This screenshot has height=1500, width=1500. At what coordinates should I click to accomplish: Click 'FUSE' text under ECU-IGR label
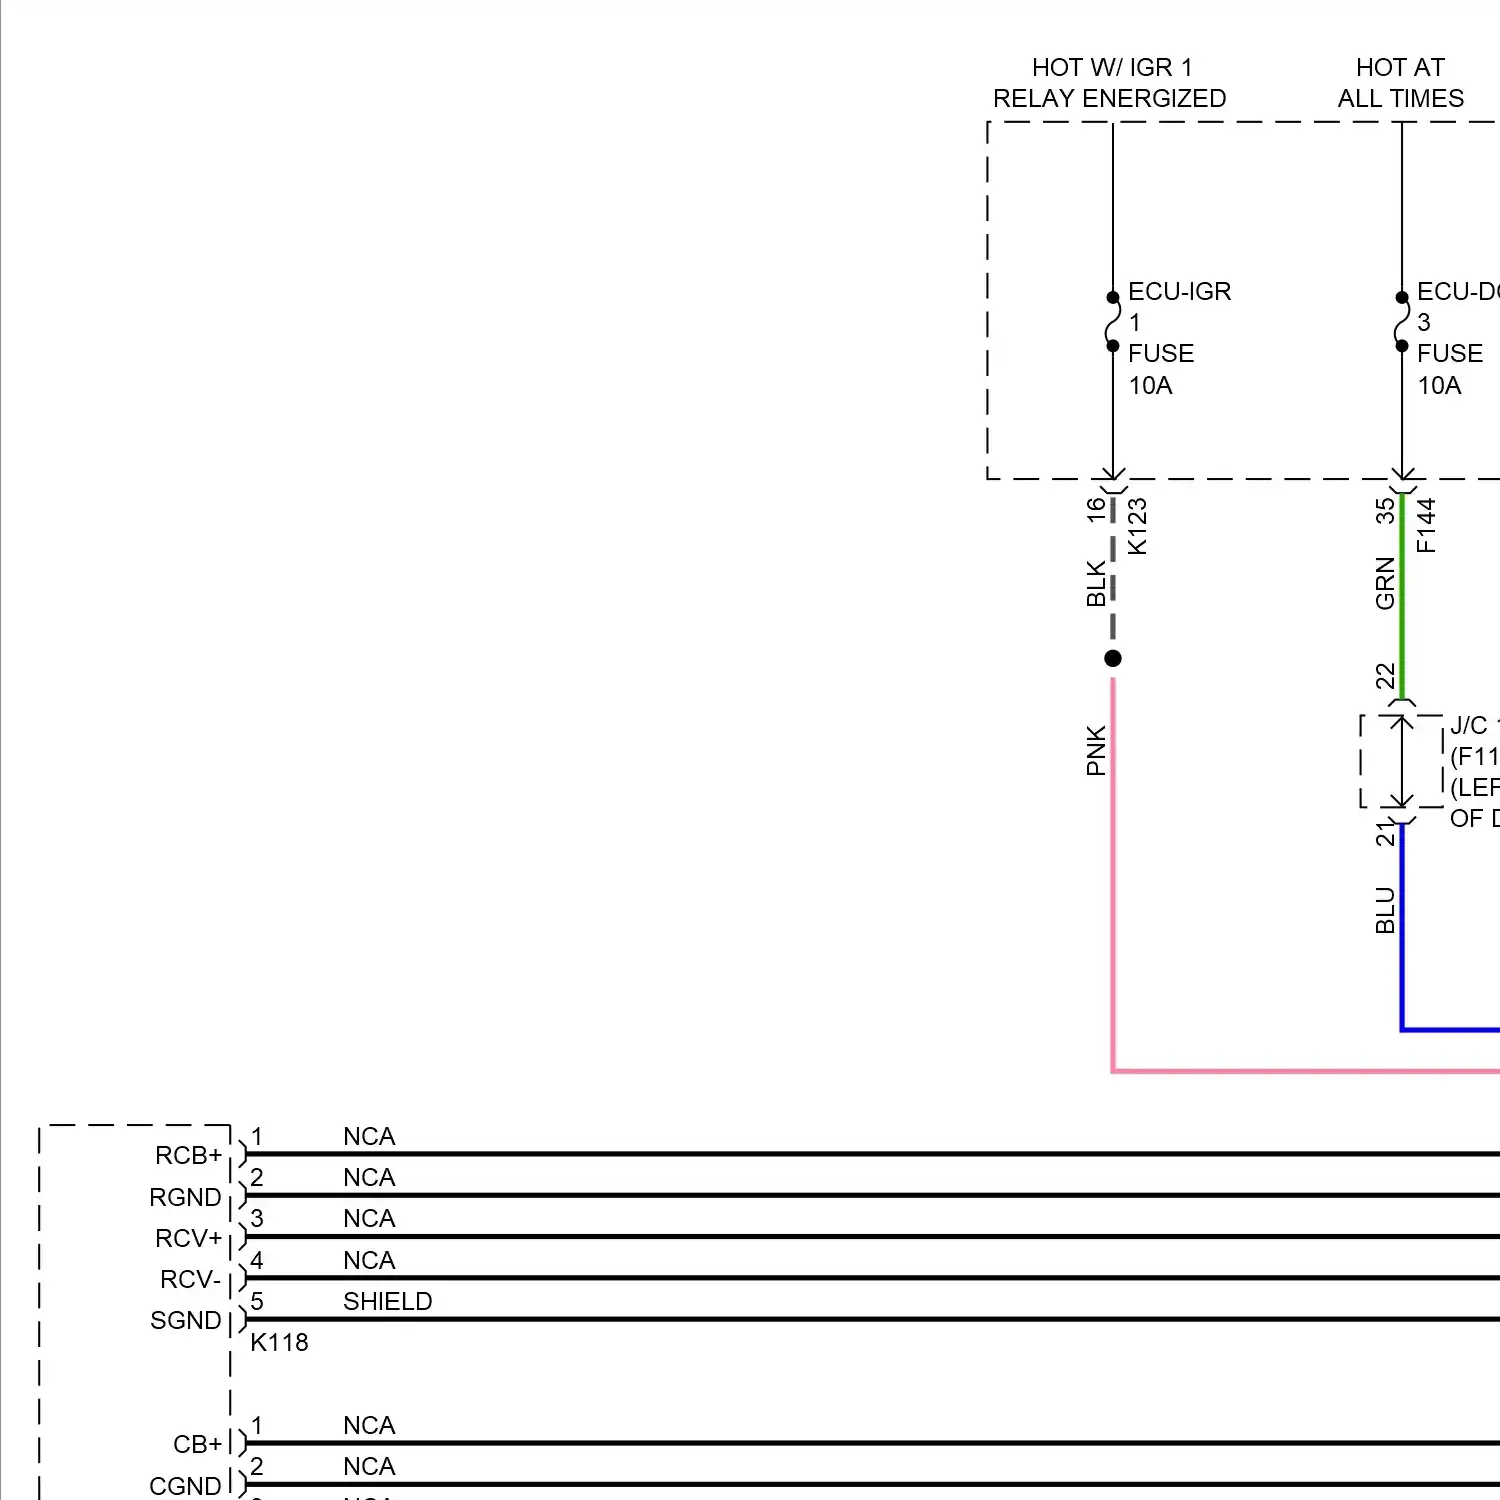1161,353
